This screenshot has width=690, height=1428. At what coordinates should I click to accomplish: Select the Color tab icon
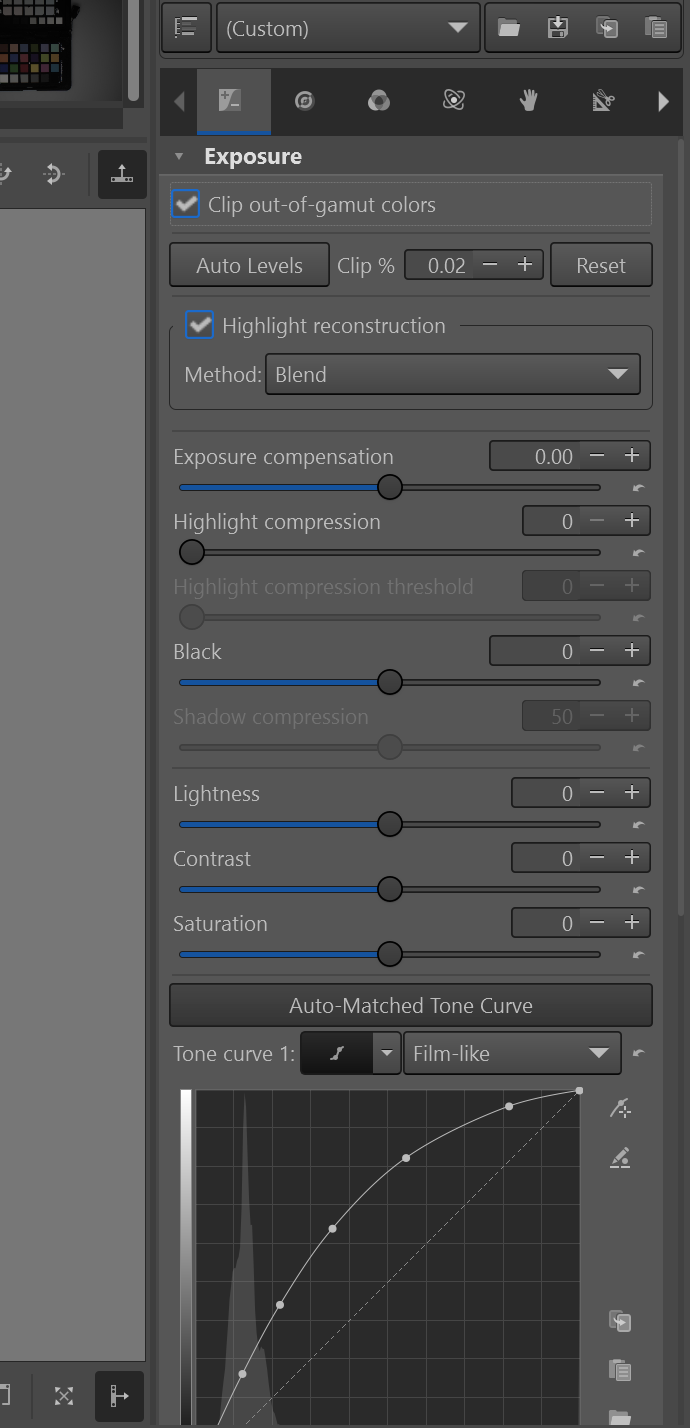coord(379,100)
